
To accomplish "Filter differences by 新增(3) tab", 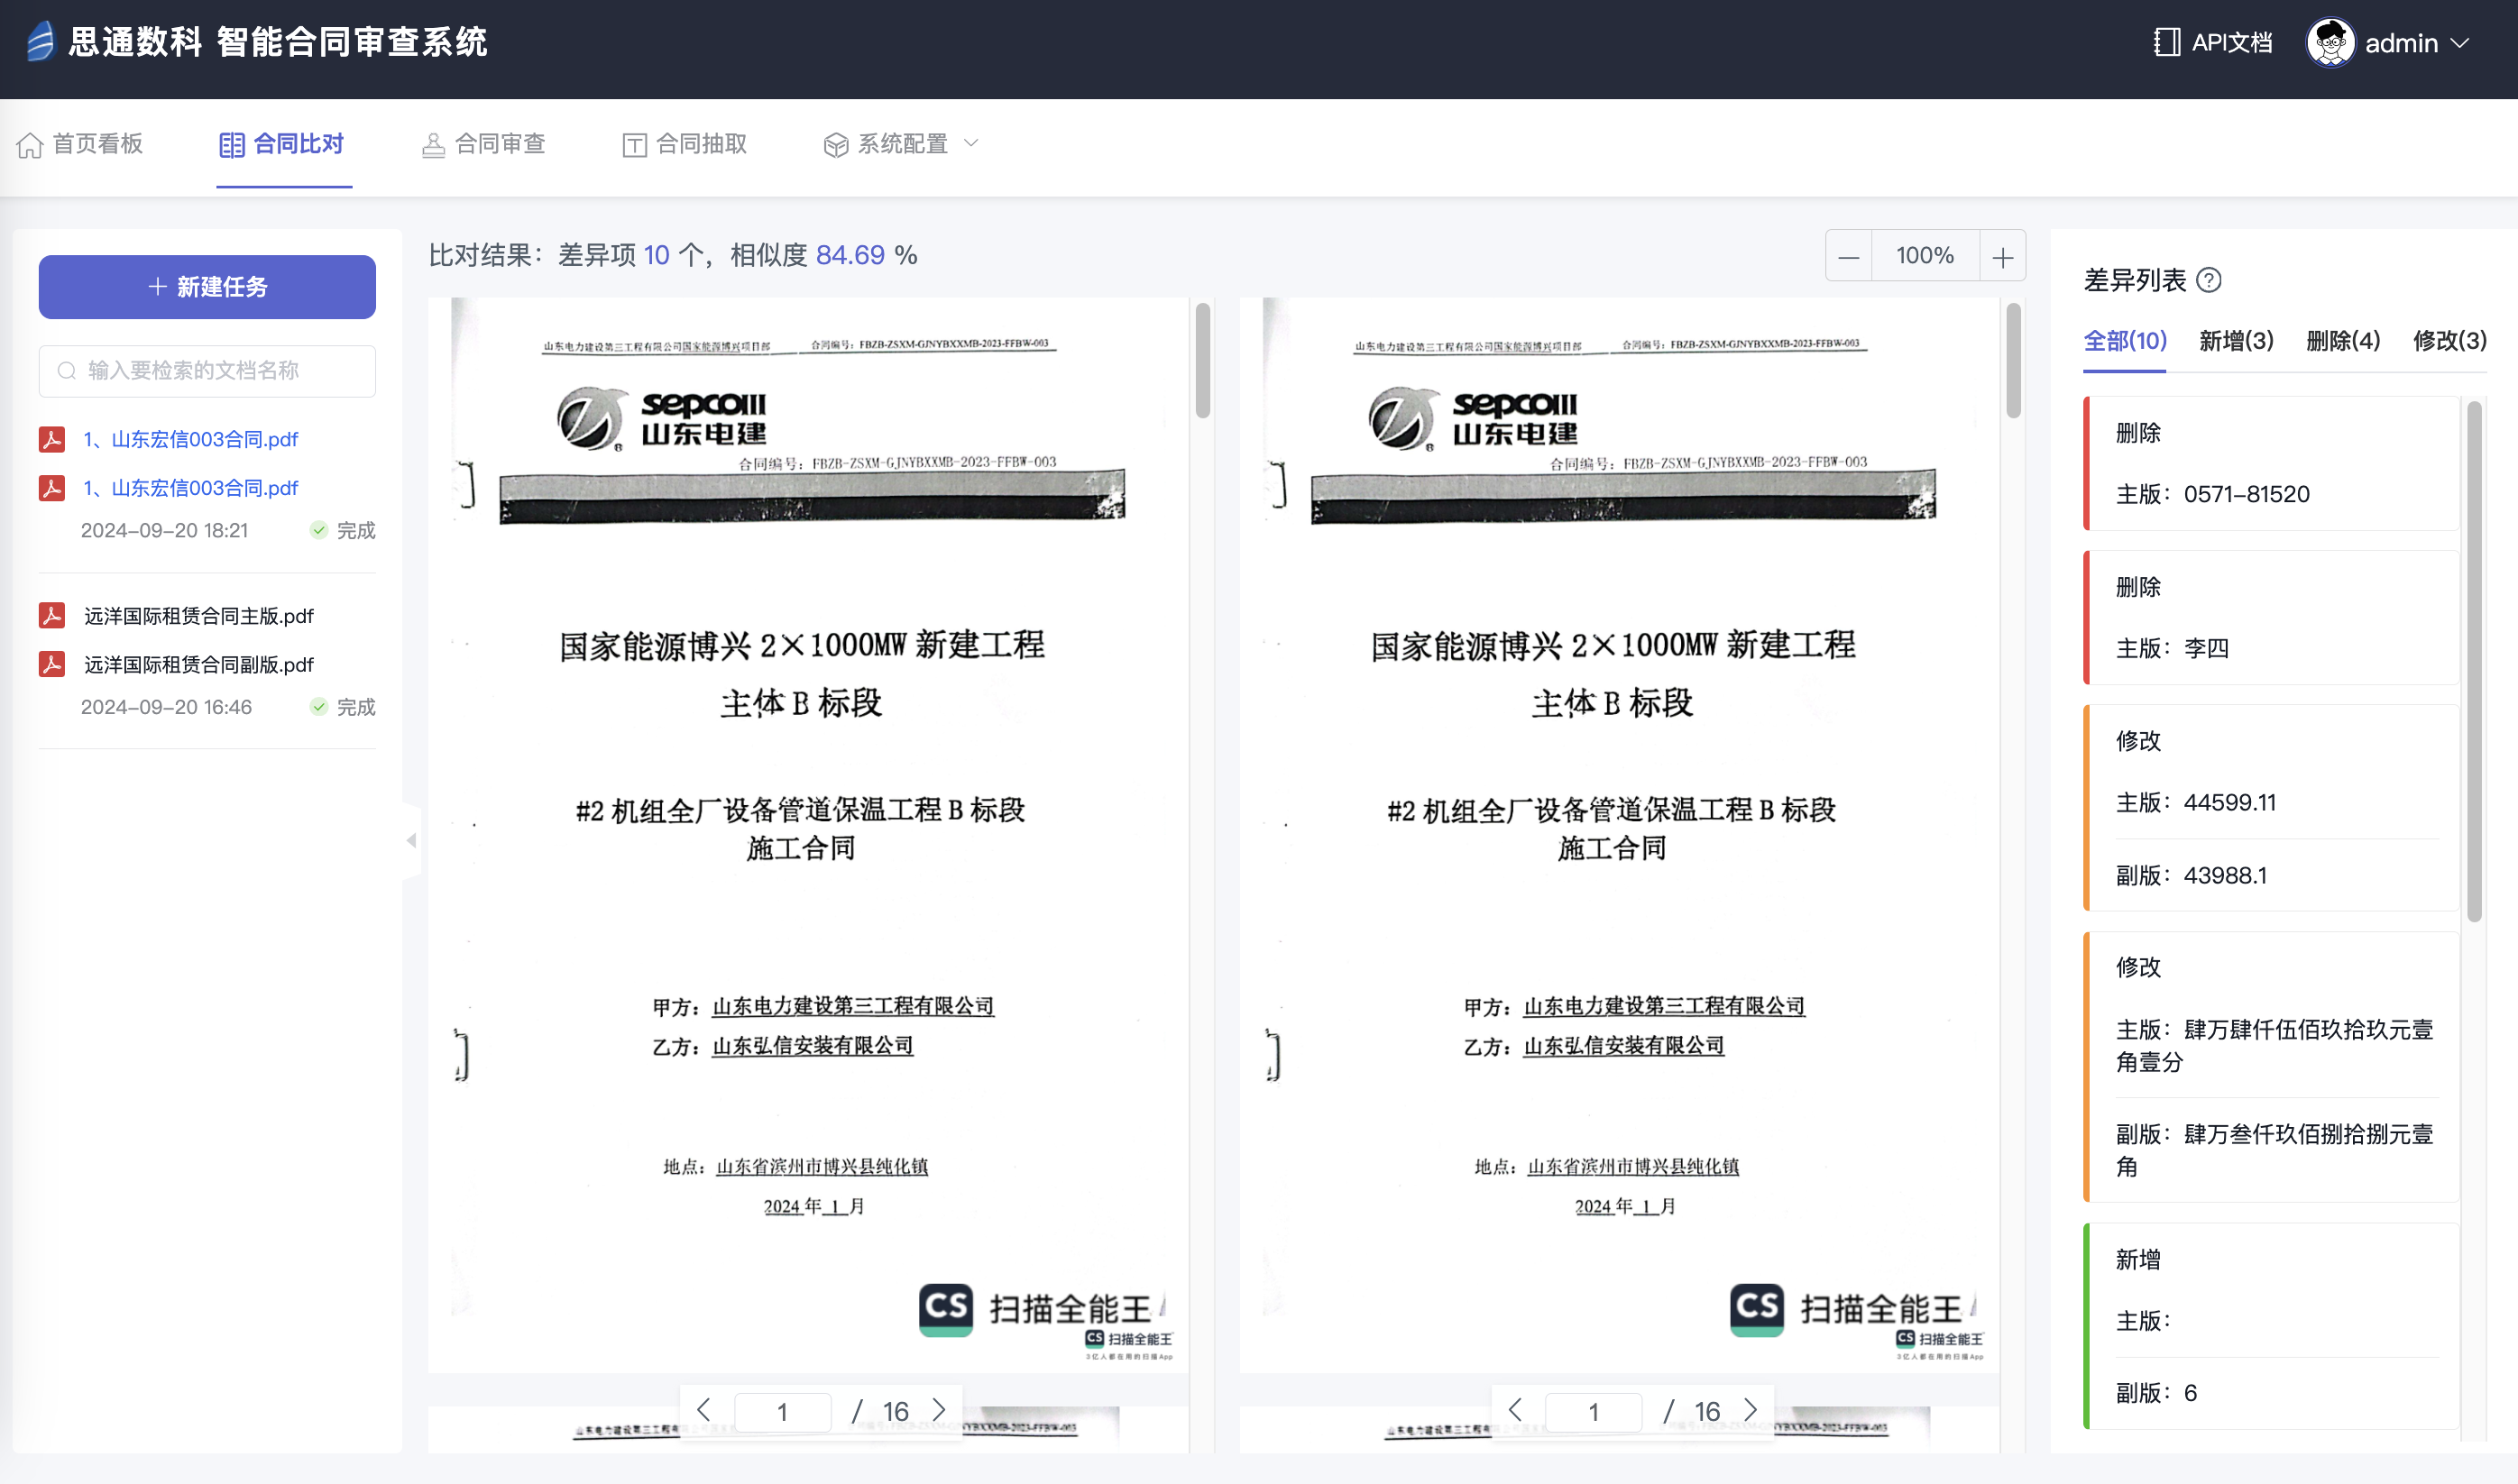I will [x=2236, y=341].
